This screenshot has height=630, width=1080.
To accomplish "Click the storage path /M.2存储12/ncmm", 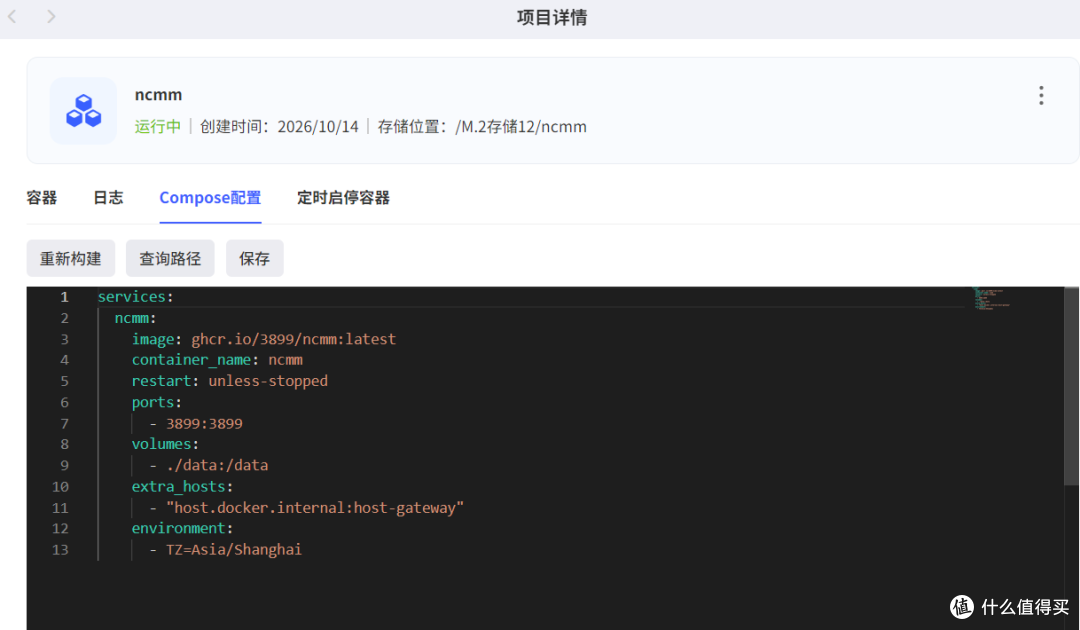I will click(521, 127).
